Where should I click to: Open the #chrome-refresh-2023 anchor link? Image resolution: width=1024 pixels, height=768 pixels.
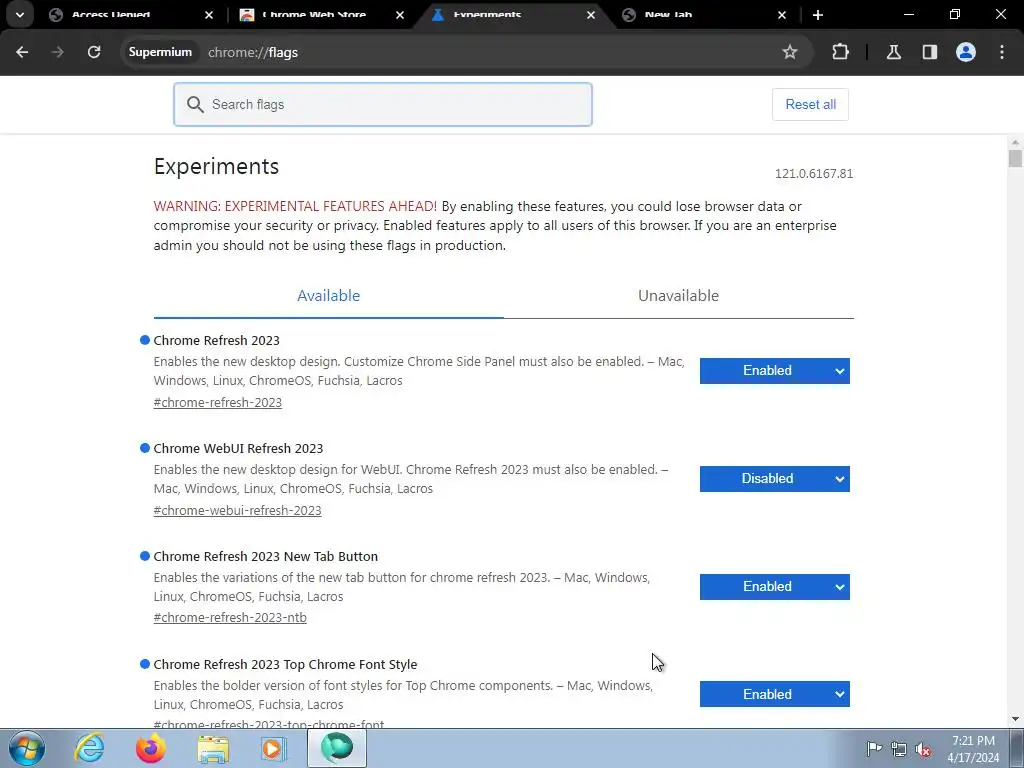click(217, 402)
